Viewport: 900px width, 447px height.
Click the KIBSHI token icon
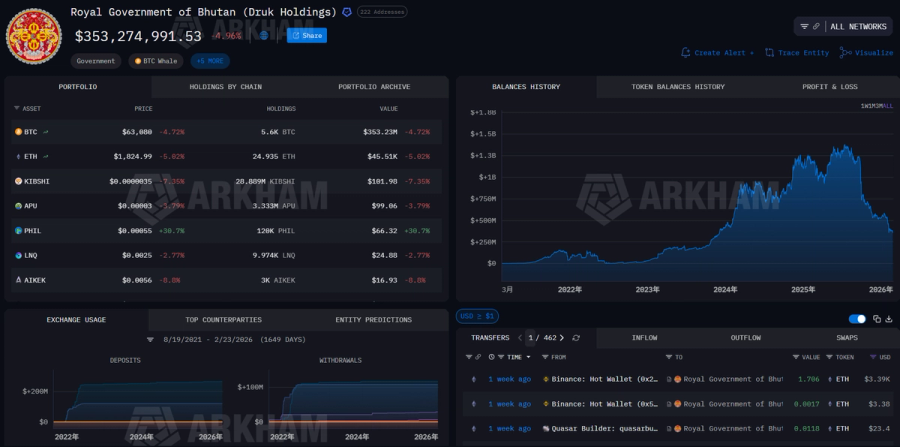(18, 181)
